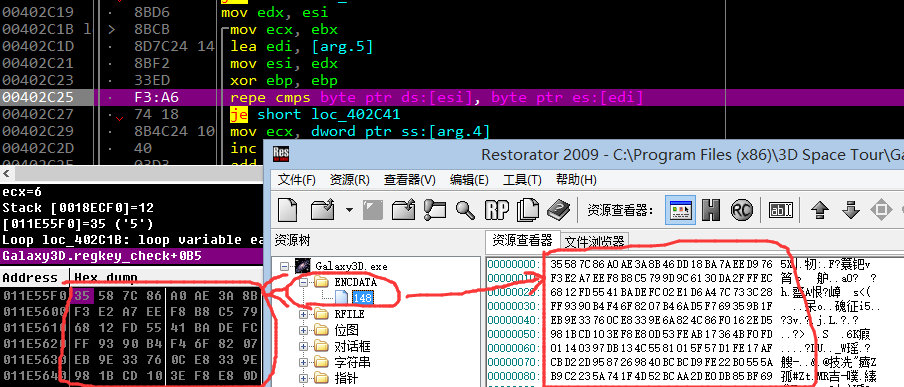This screenshot has width=904, height=387.
Task: Click the Hex dump column header
Action: [x=106, y=277]
